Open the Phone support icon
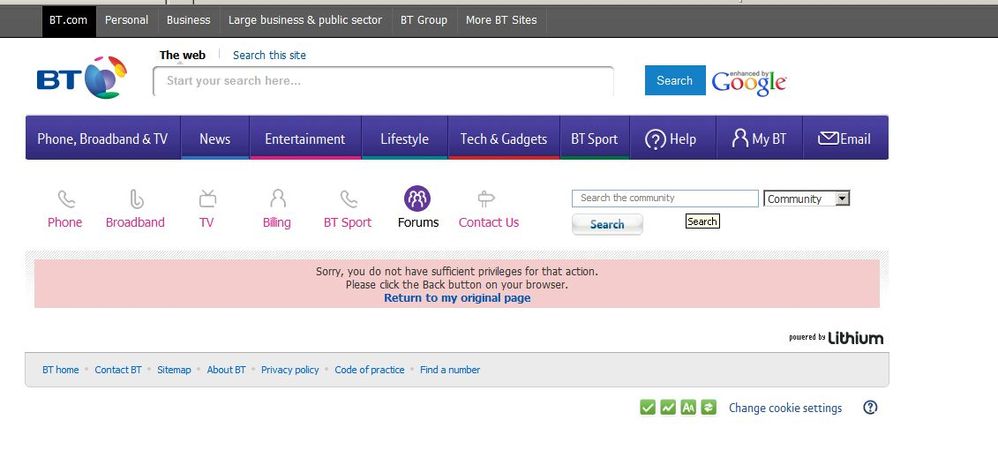The image size is (998, 465). coord(65,199)
